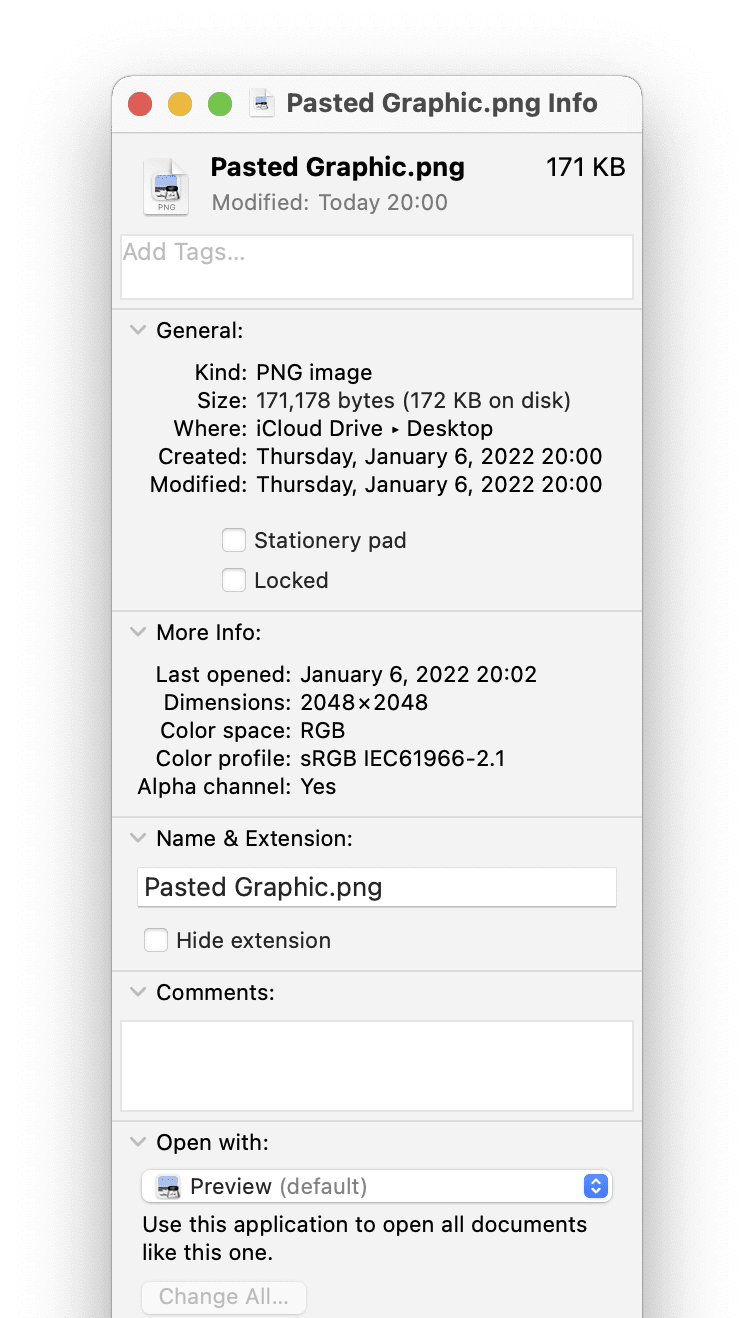The height and width of the screenshot is (1318, 754).
Task: Collapse the General section
Action: (x=138, y=331)
